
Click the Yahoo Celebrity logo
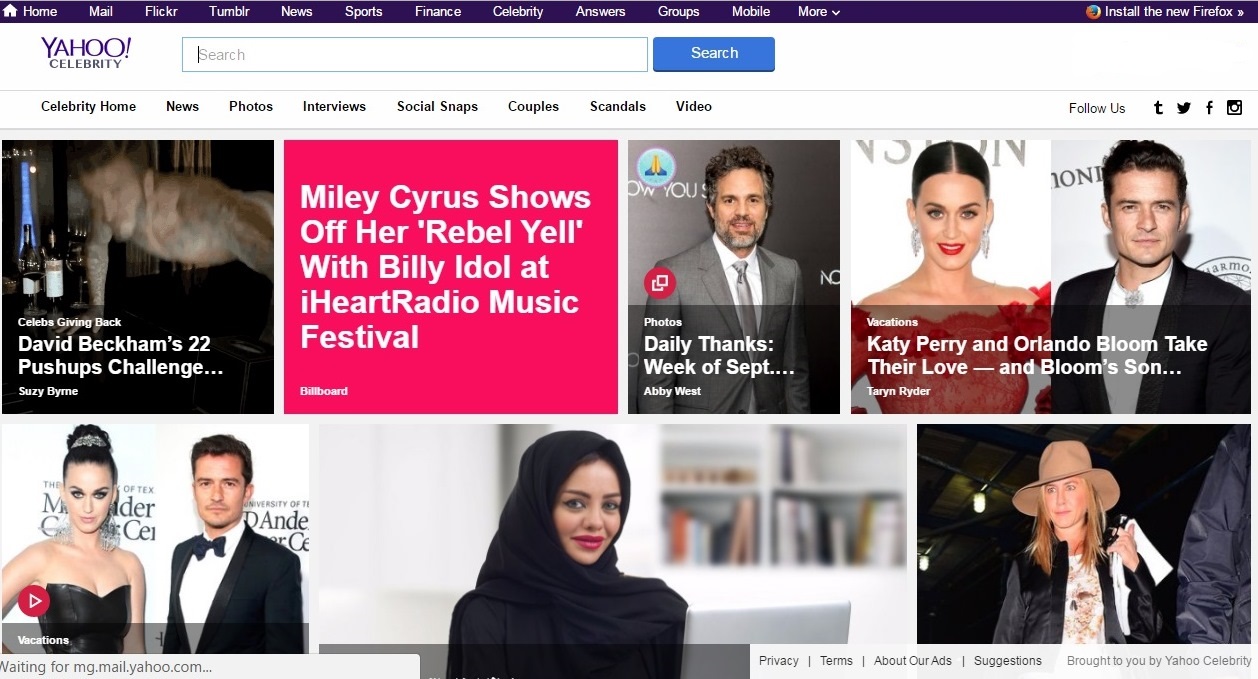86,53
